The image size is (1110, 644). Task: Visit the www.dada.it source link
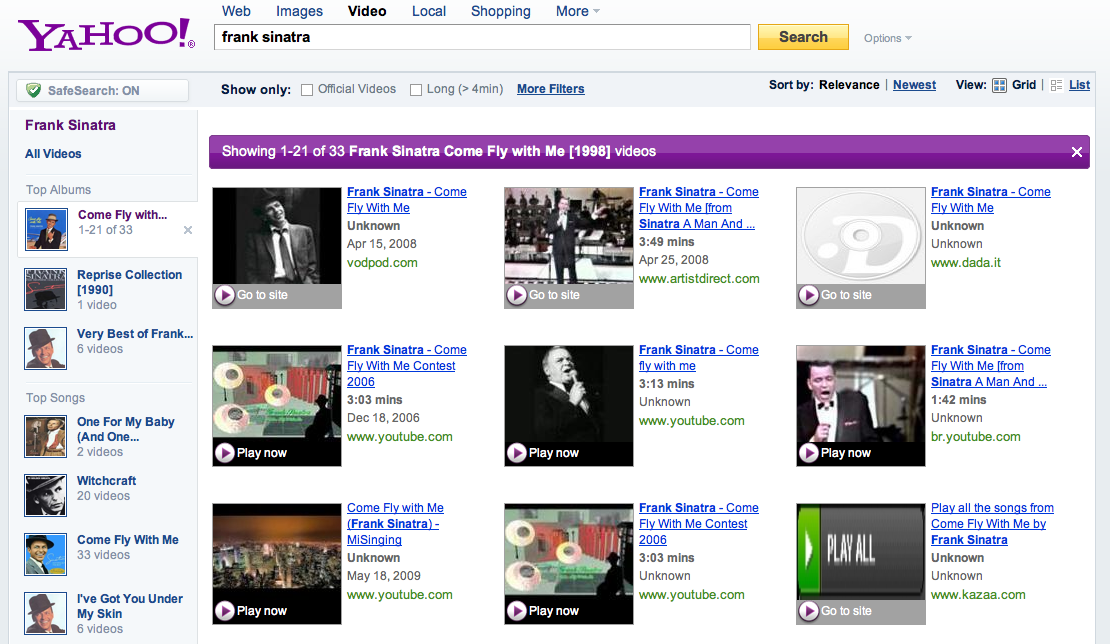[966, 263]
